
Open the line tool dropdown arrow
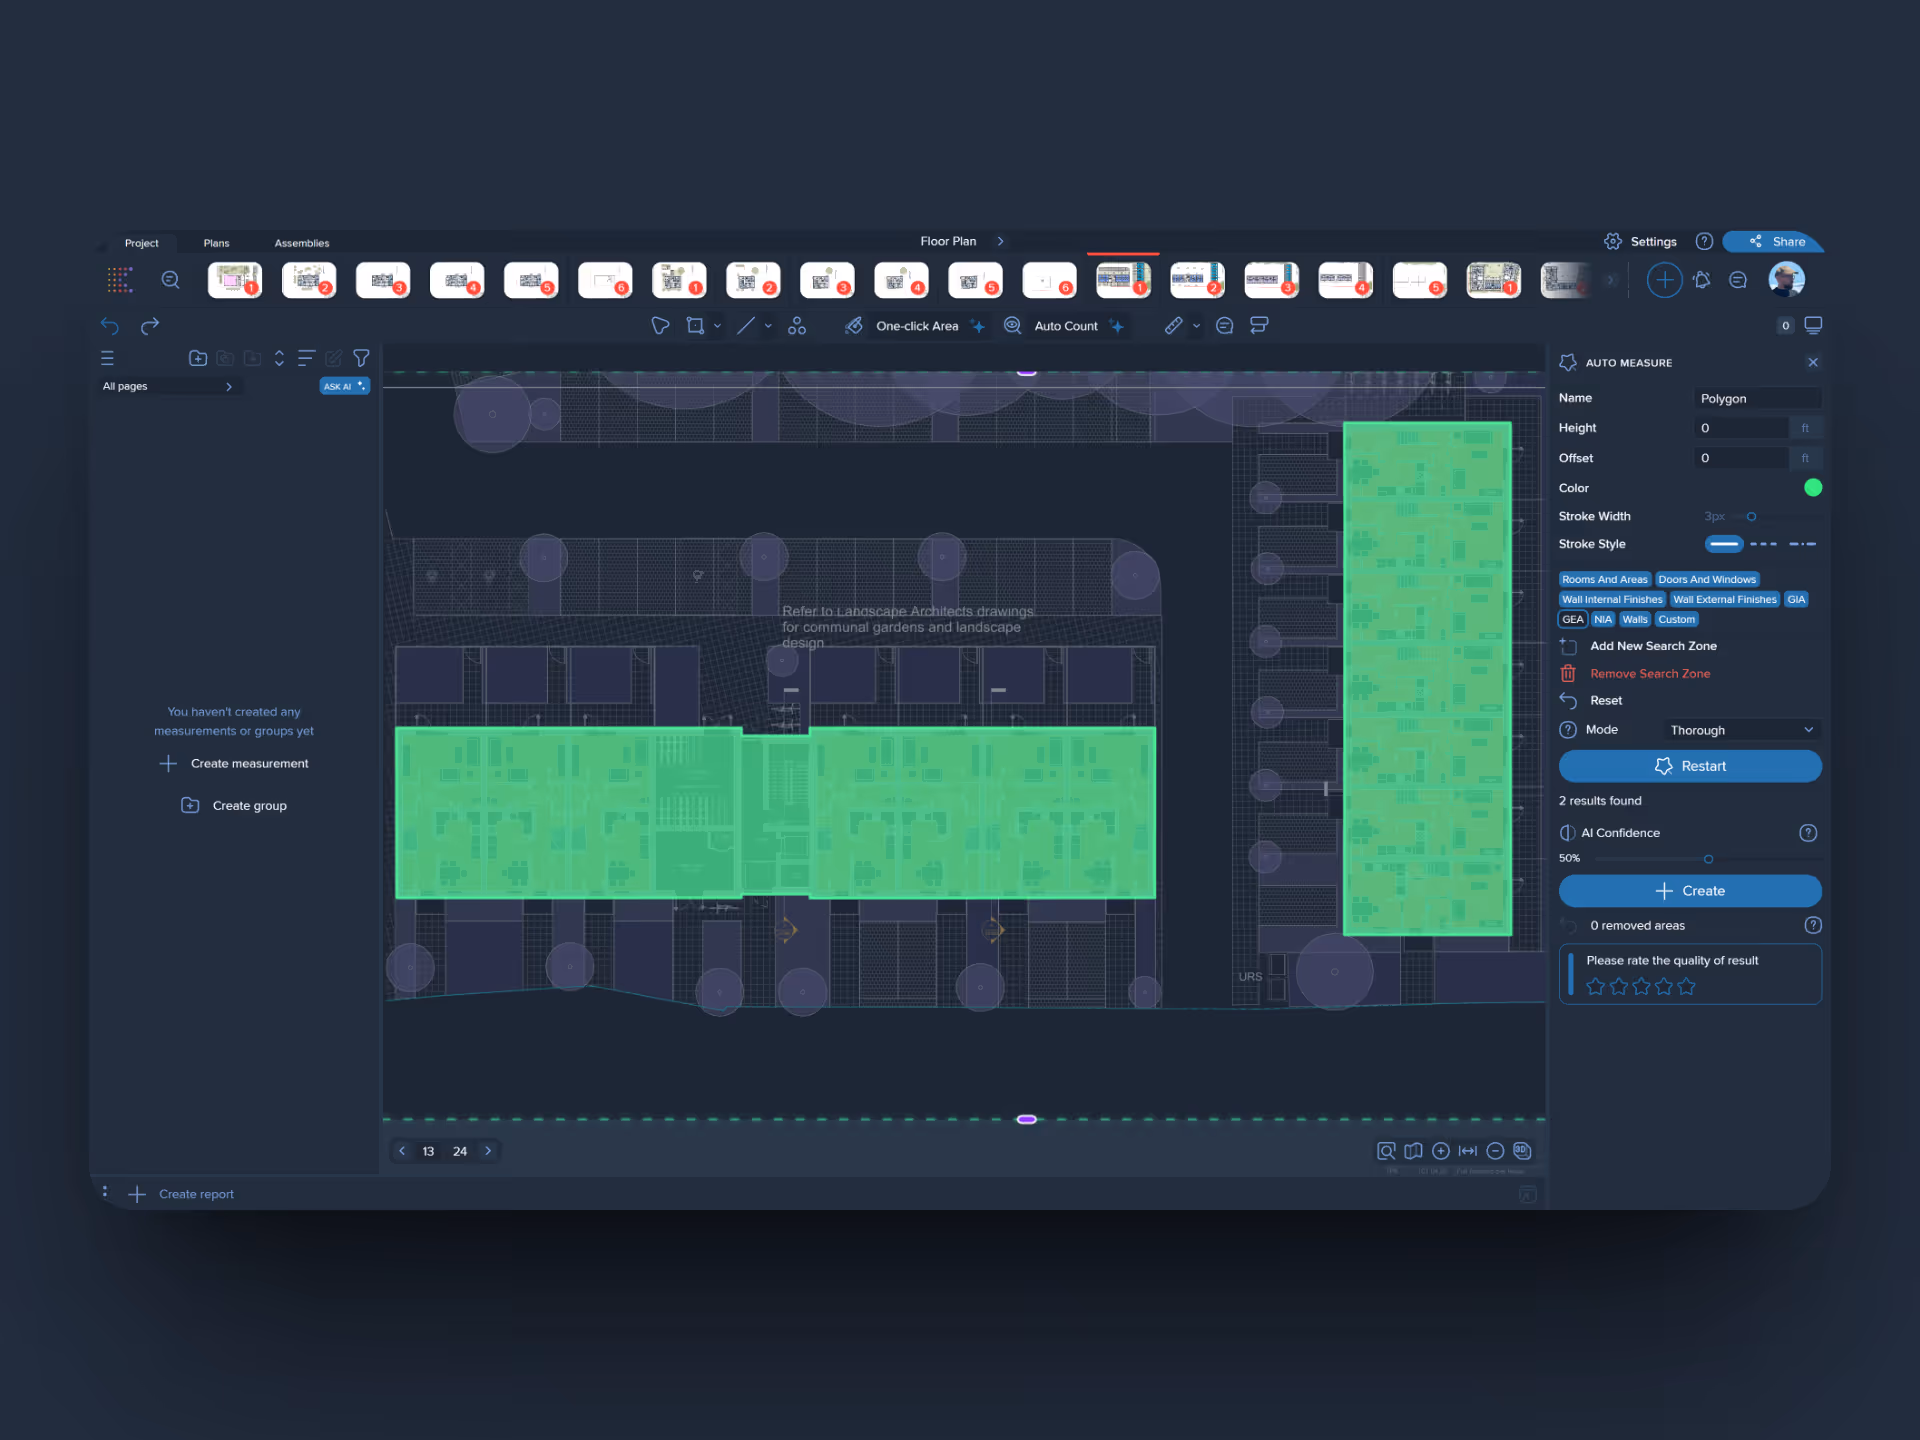pos(768,326)
